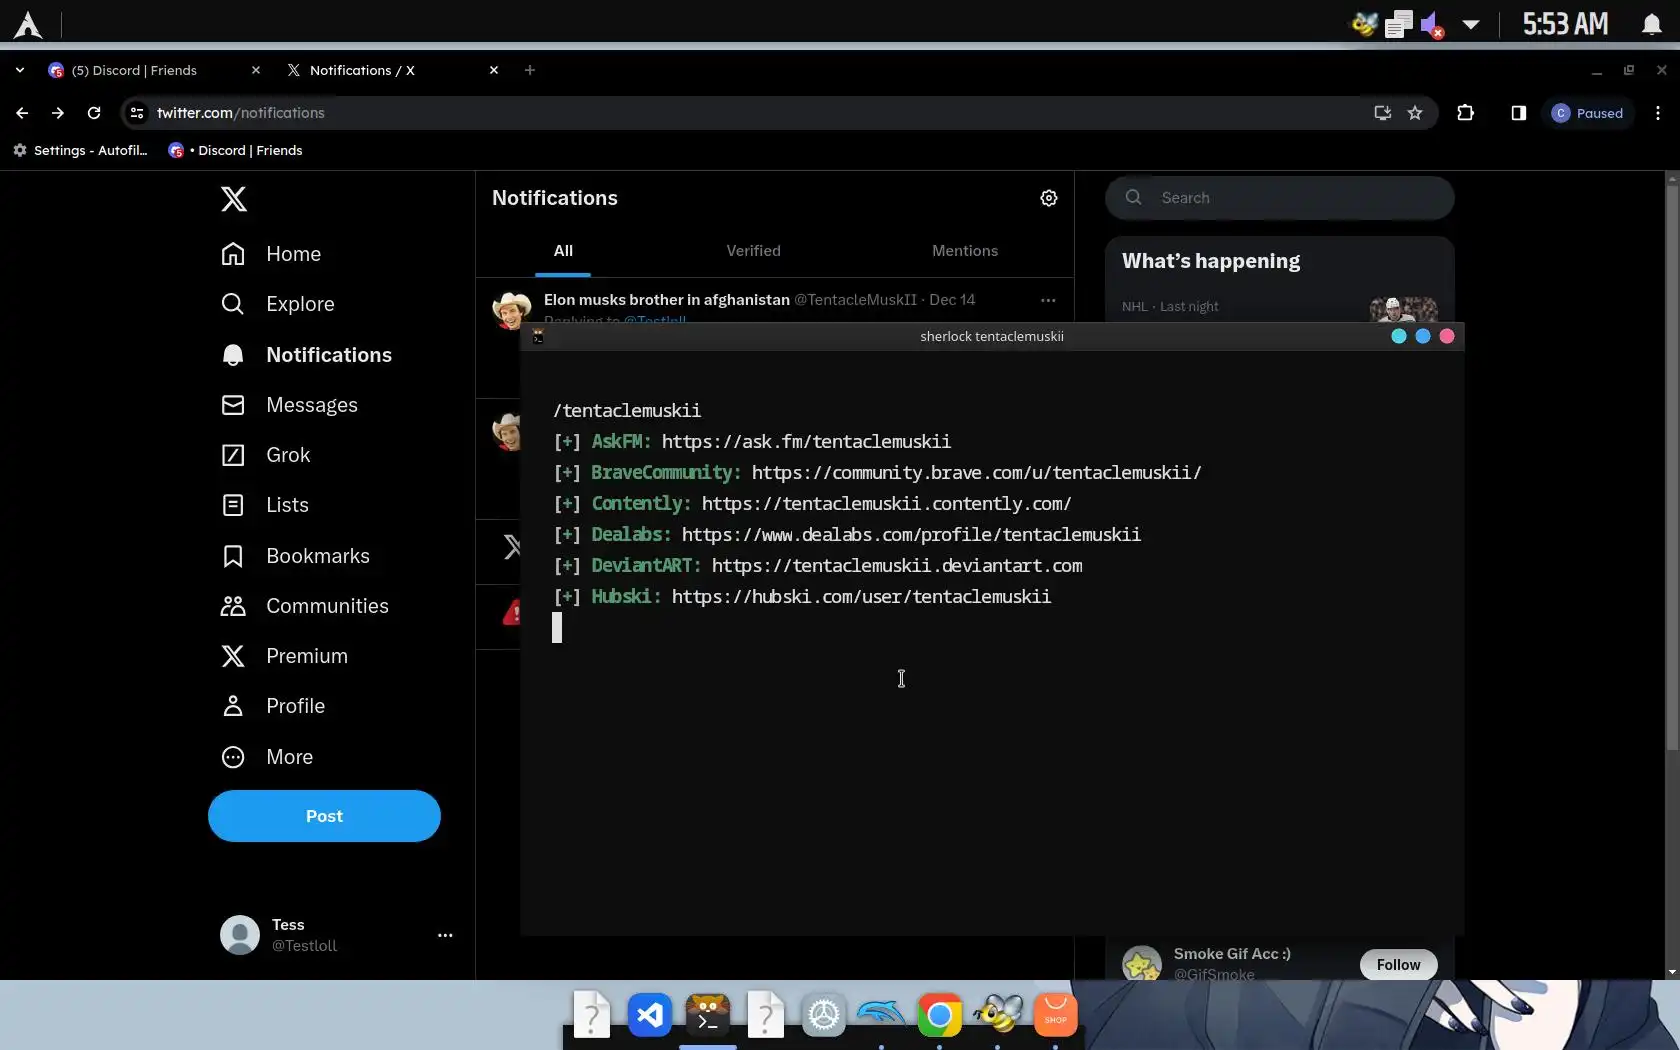Click the Tess profile avatar

tap(240, 935)
